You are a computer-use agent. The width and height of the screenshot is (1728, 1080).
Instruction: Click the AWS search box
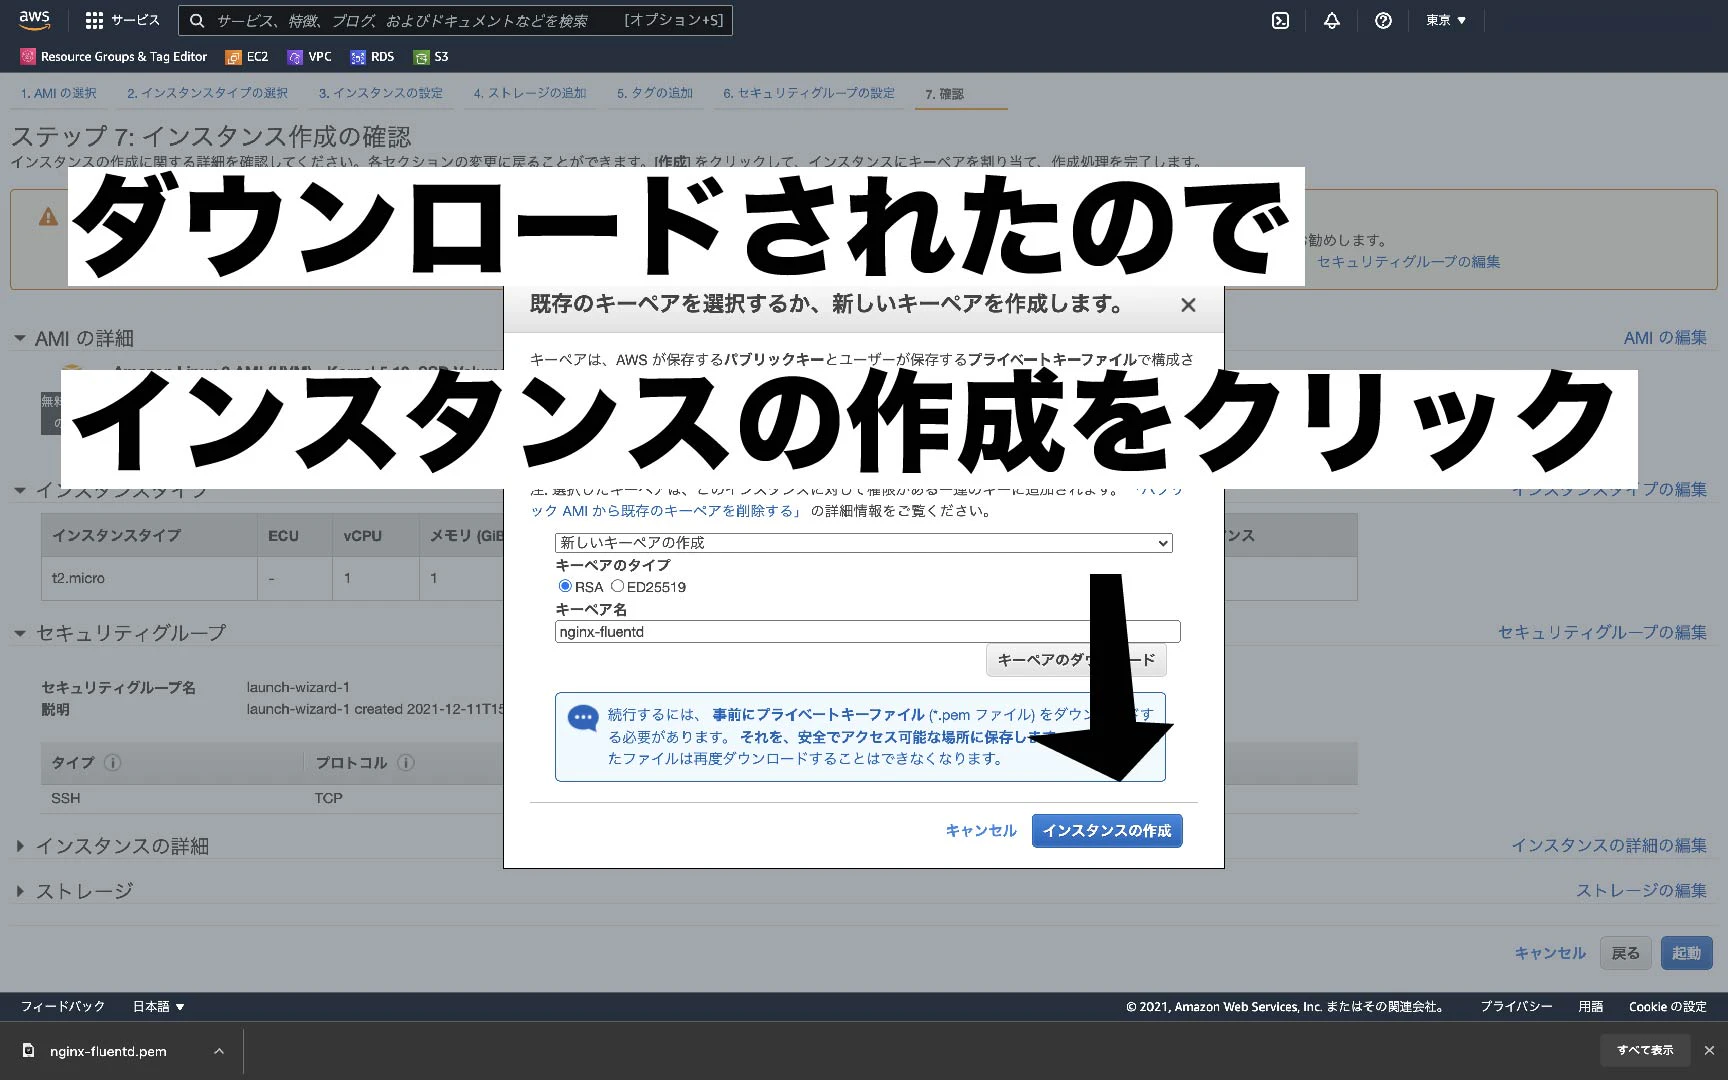tap(455, 20)
